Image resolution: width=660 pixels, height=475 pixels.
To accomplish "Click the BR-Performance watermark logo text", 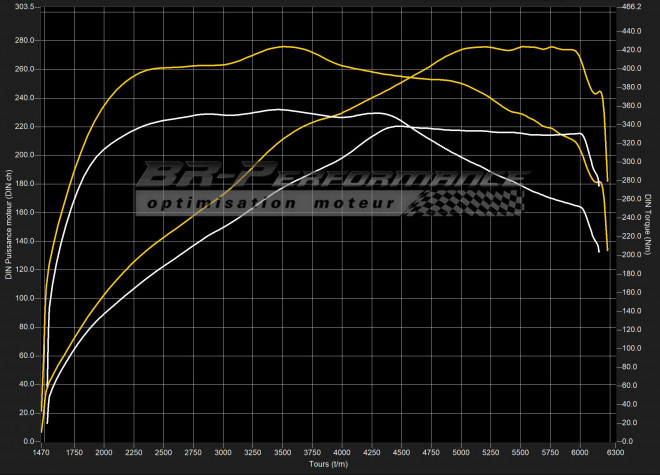I will coord(330,176).
